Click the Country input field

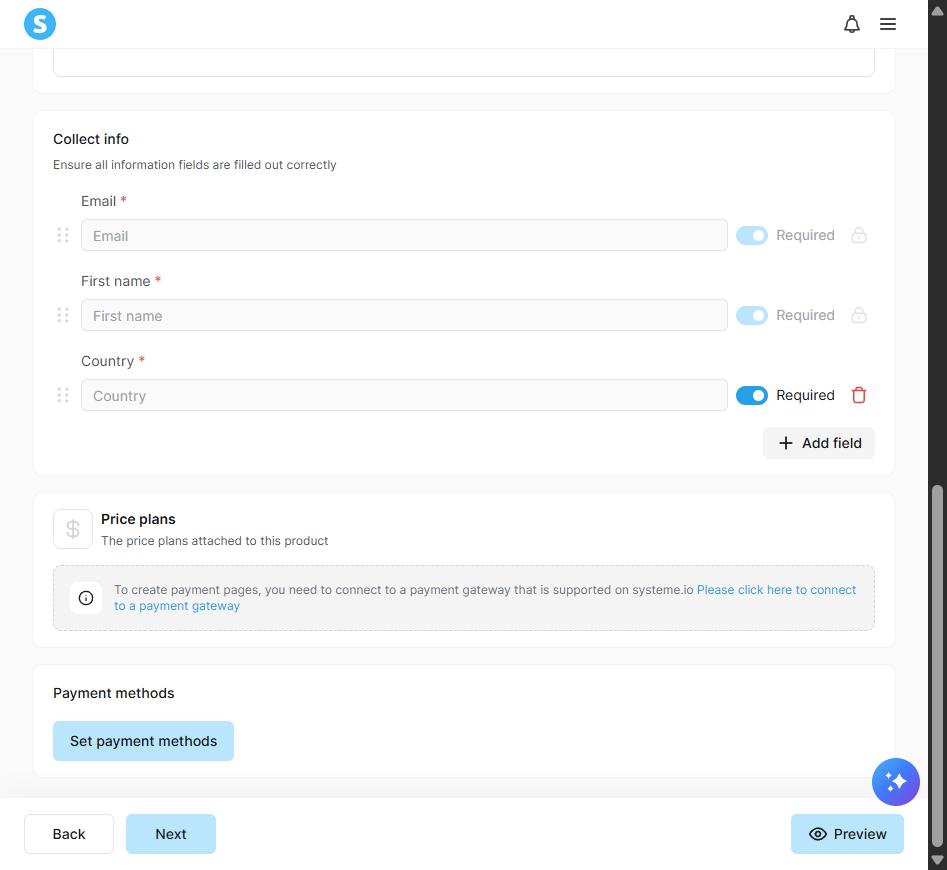click(404, 395)
